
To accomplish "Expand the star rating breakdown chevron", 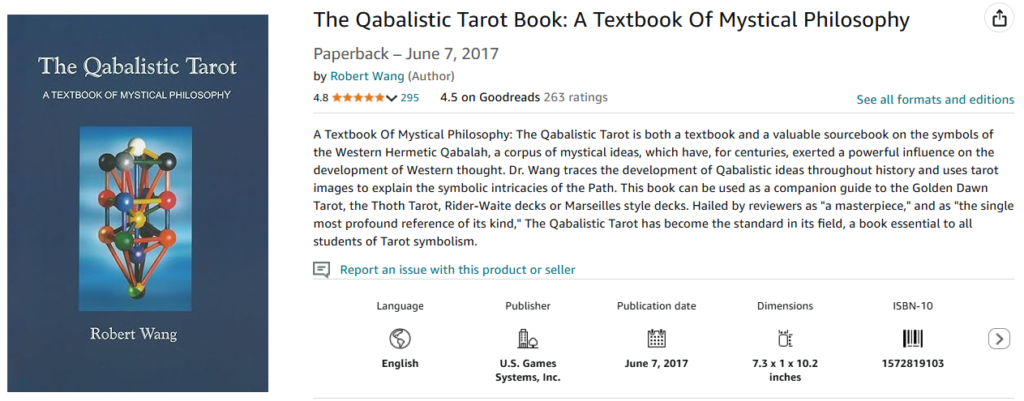I will coord(391,98).
